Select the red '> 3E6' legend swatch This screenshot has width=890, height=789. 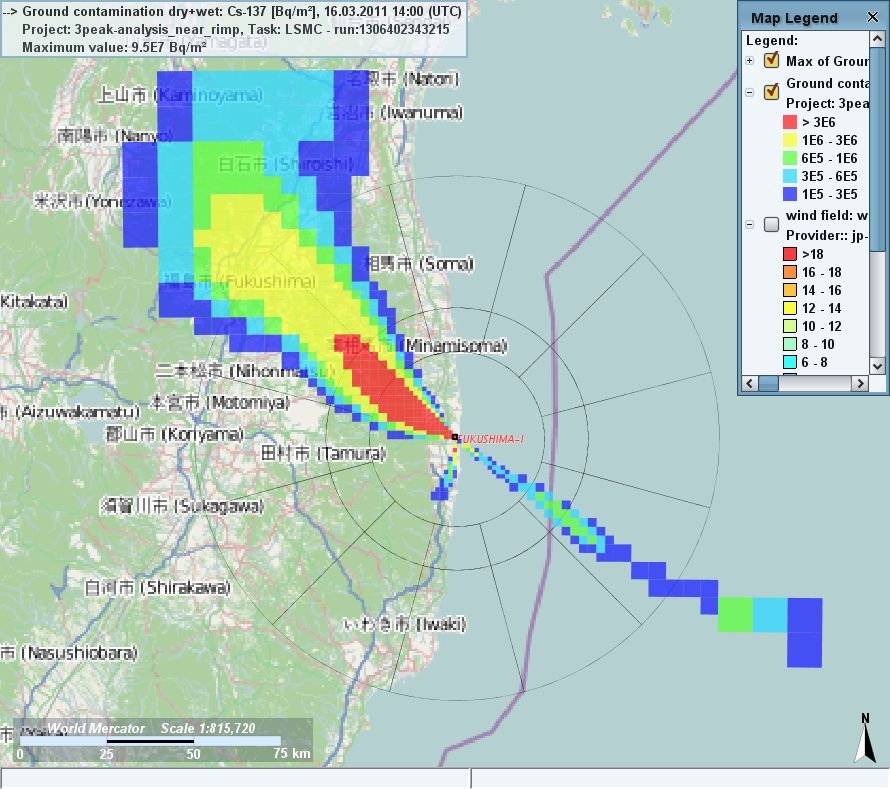coord(790,121)
